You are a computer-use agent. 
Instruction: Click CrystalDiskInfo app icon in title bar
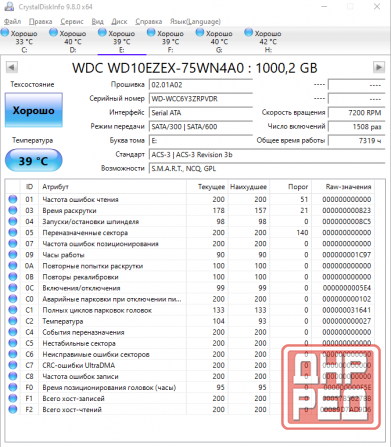9,7
